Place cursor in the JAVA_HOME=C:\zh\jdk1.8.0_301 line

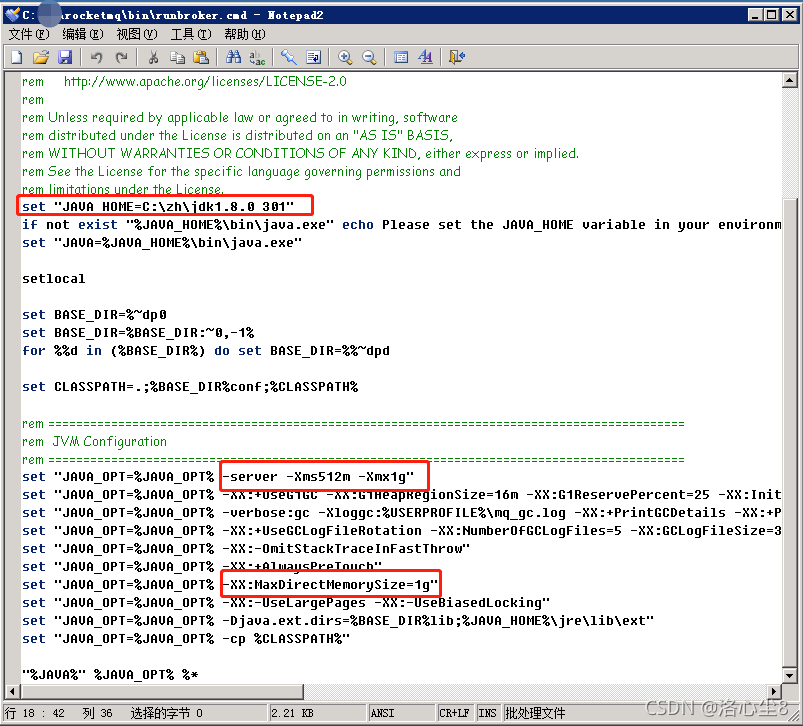[x=158, y=207]
